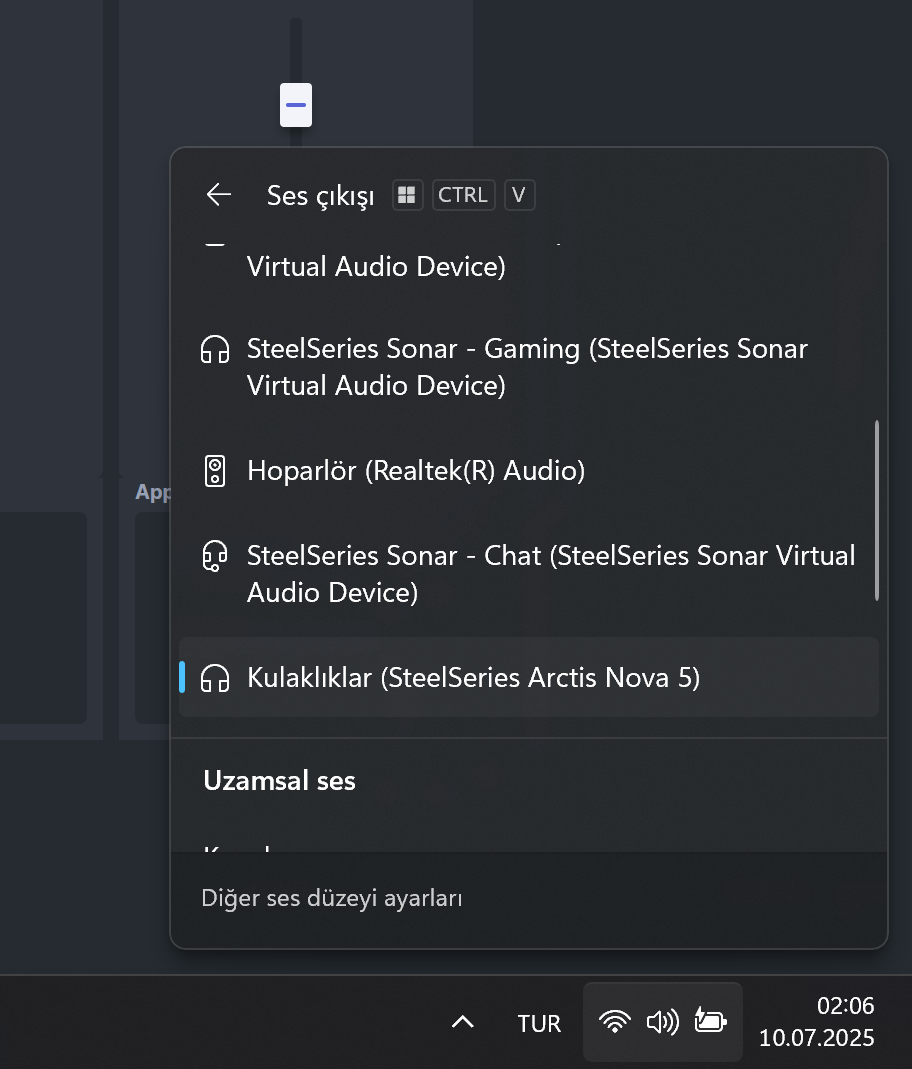
Task: Select the partially visible Virtual Audio Device entry
Action: pos(528,262)
